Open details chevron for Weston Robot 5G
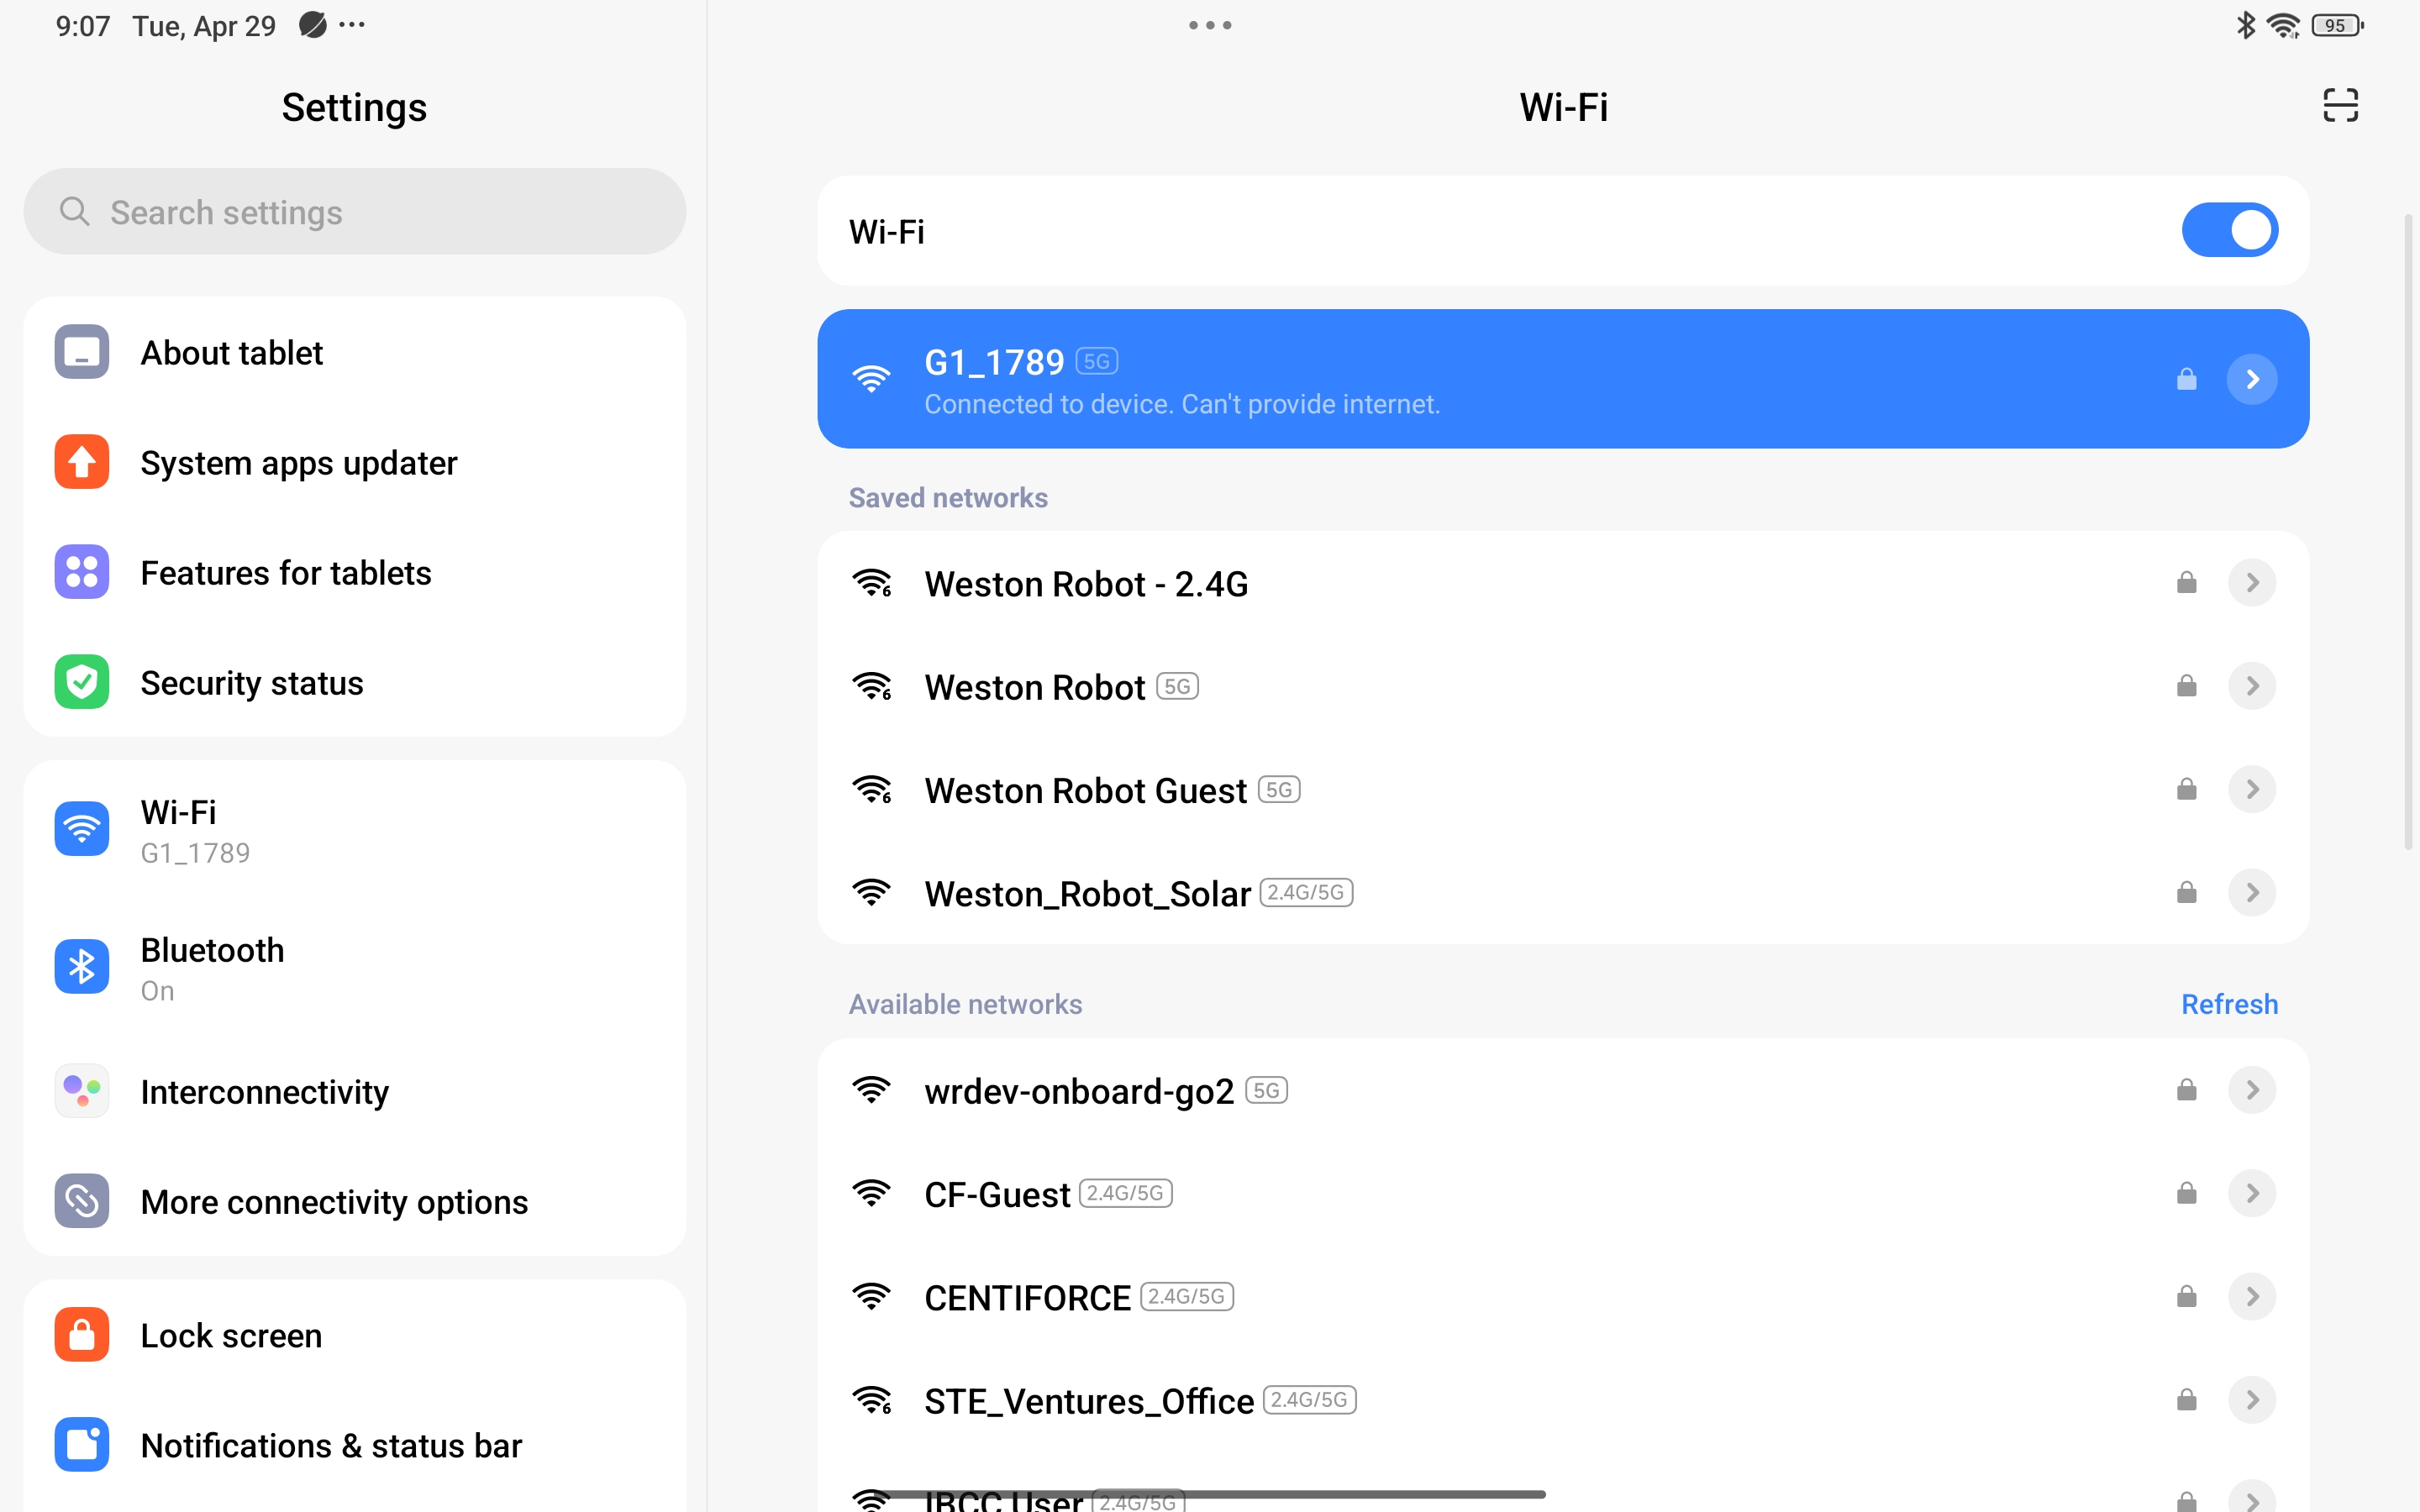 coord(2252,686)
